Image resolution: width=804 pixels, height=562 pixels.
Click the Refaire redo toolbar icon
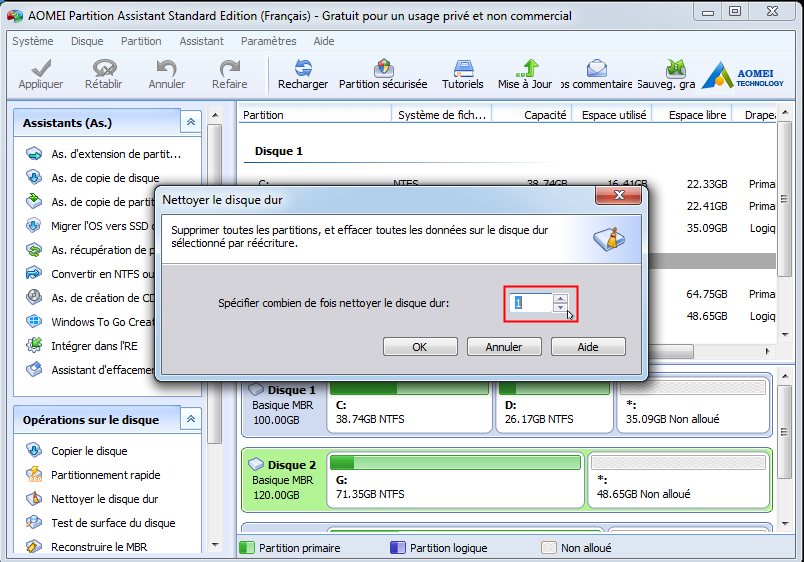pyautogui.click(x=229, y=75)
